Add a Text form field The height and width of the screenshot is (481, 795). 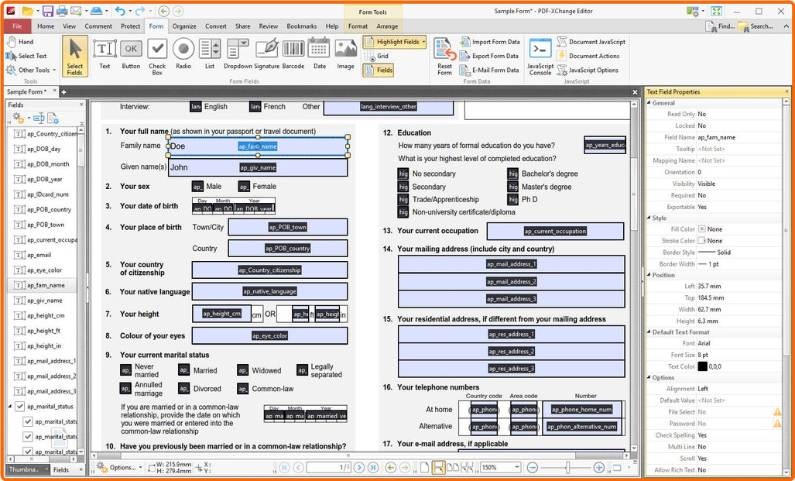pos(104,54)
